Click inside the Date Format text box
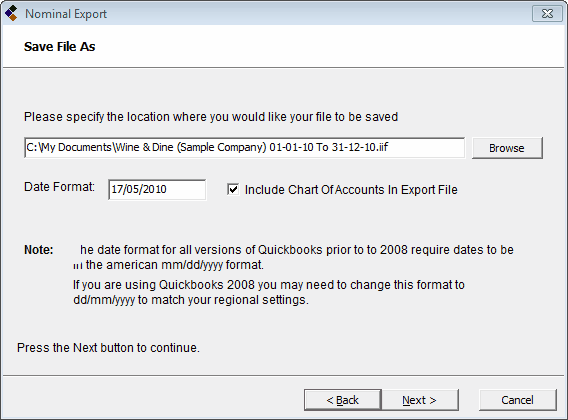 coord(157,190)
